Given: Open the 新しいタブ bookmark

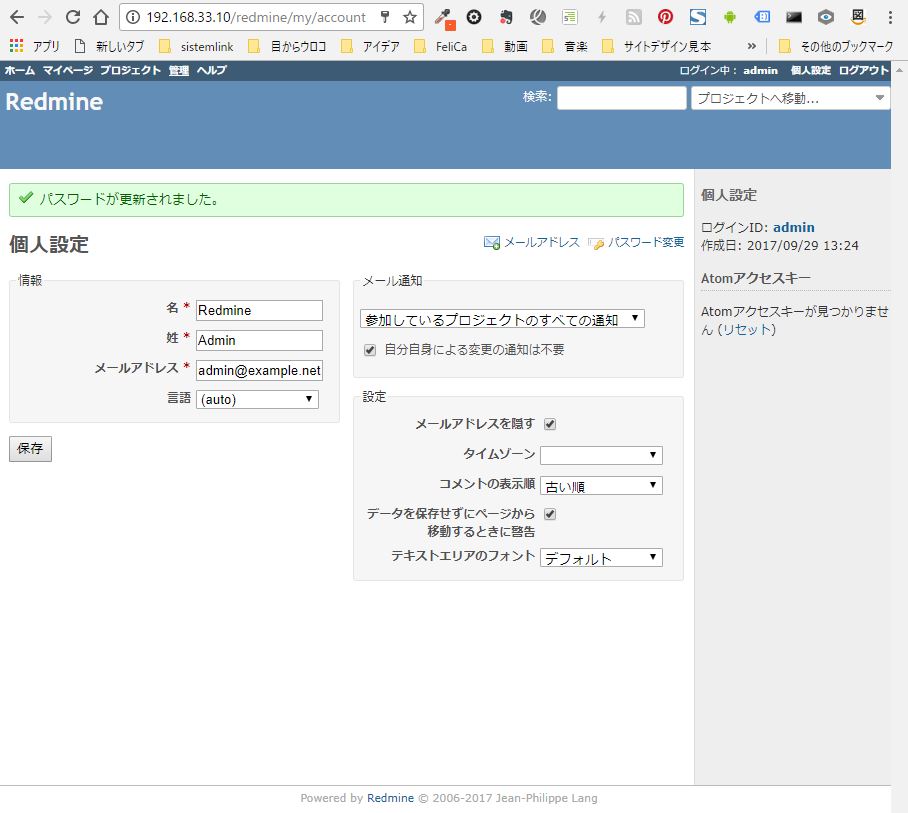Looking at the screenshot, I should 109,46.
